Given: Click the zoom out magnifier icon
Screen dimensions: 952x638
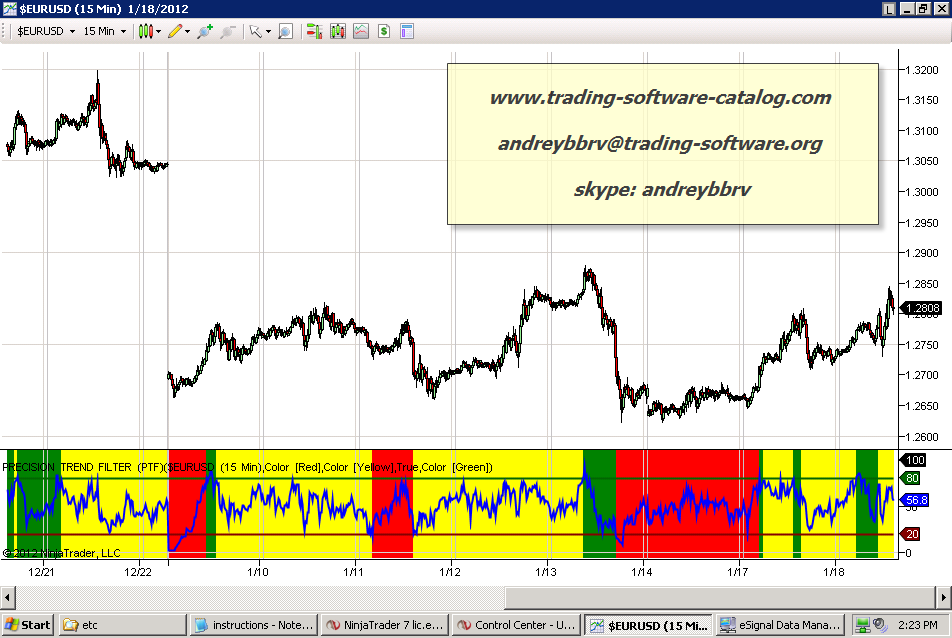Looking at the screenshot, I should click(x=227, y=31).
